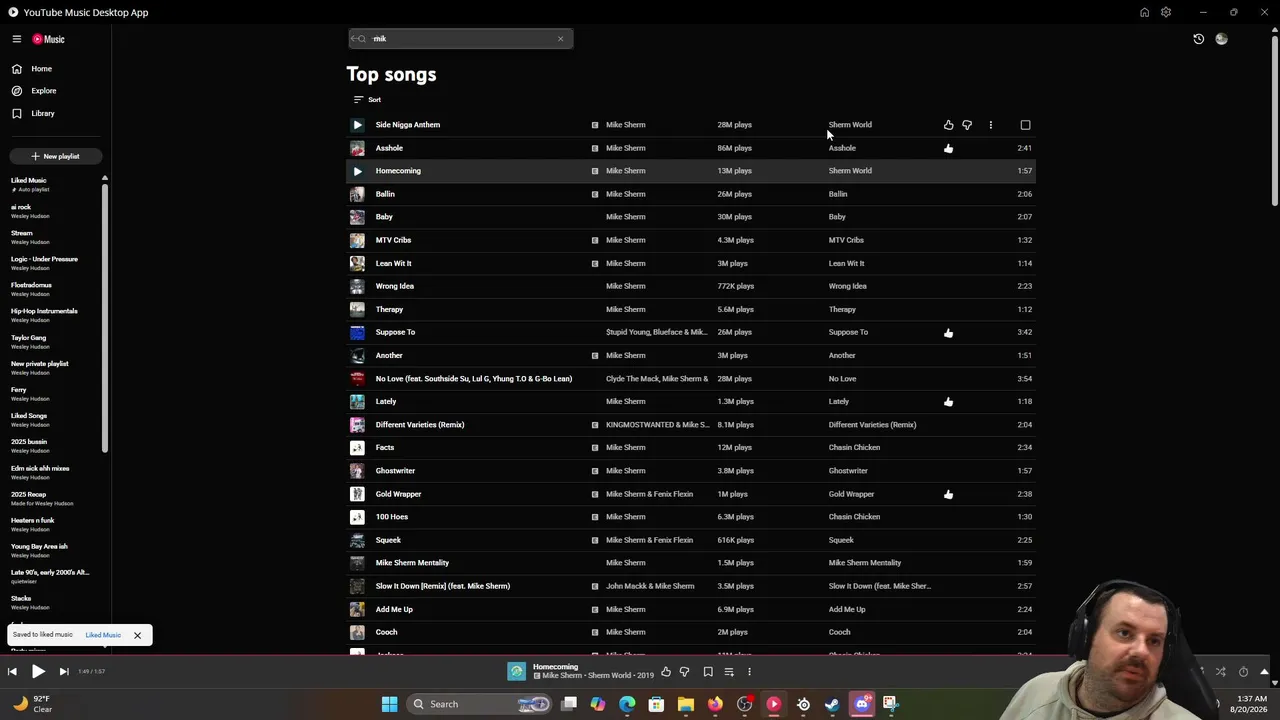Open the hamburger guide menu

tap(17, 39)
